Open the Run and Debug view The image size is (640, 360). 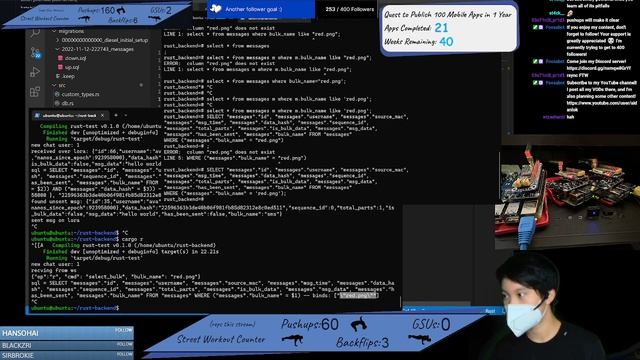[35, 72]
